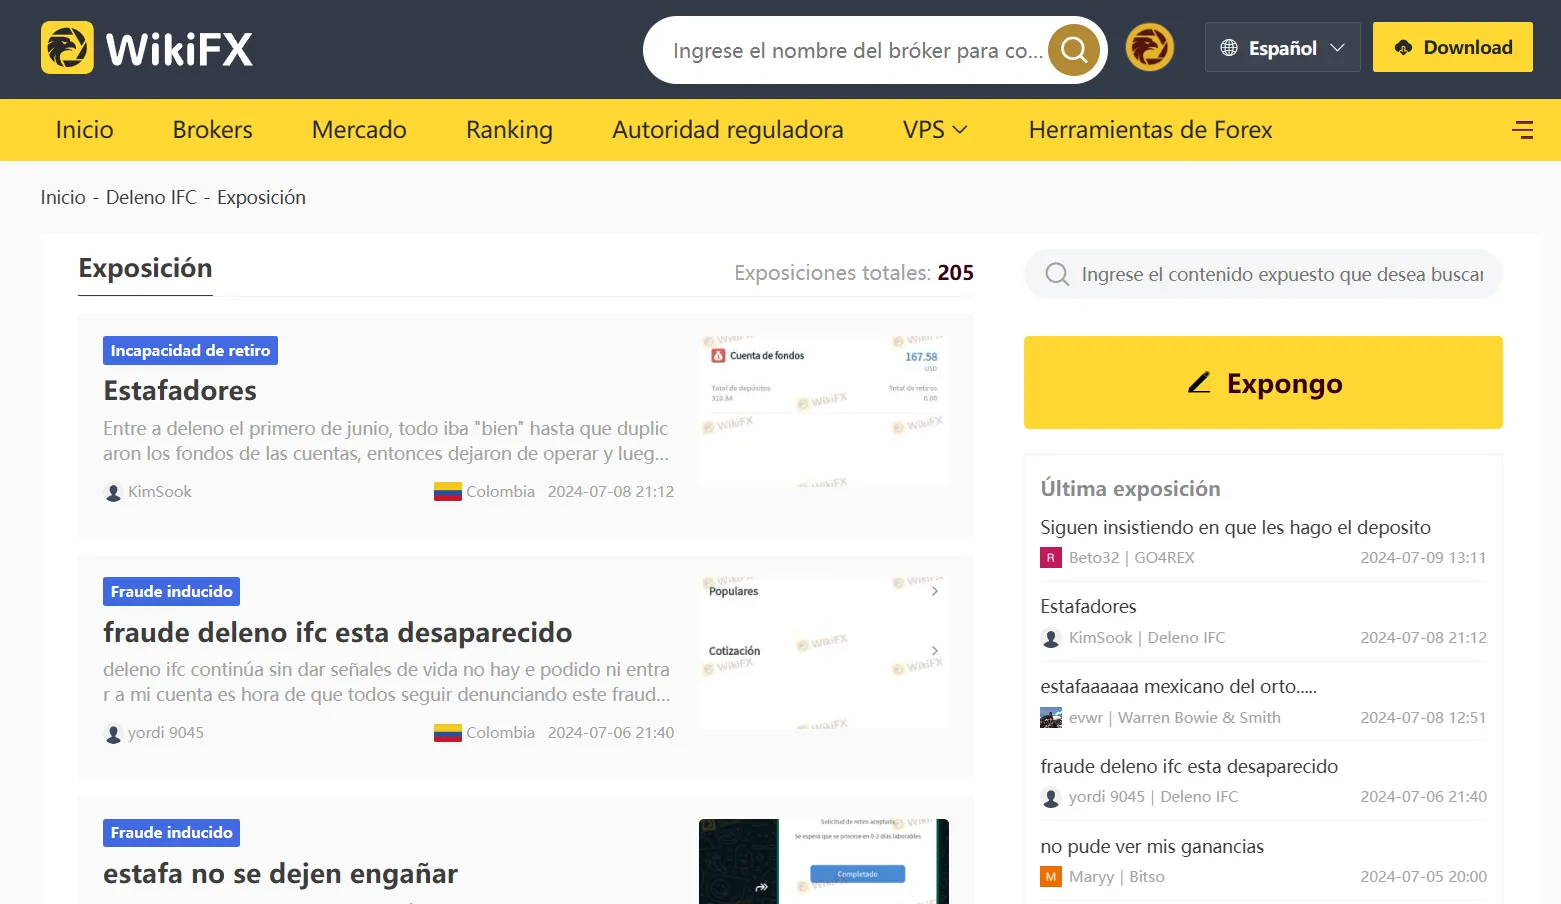This screenshot has height=904, width=1561.
Task: Click yordi 9045 avatar in sidebar list
Action: point(1051,797)
